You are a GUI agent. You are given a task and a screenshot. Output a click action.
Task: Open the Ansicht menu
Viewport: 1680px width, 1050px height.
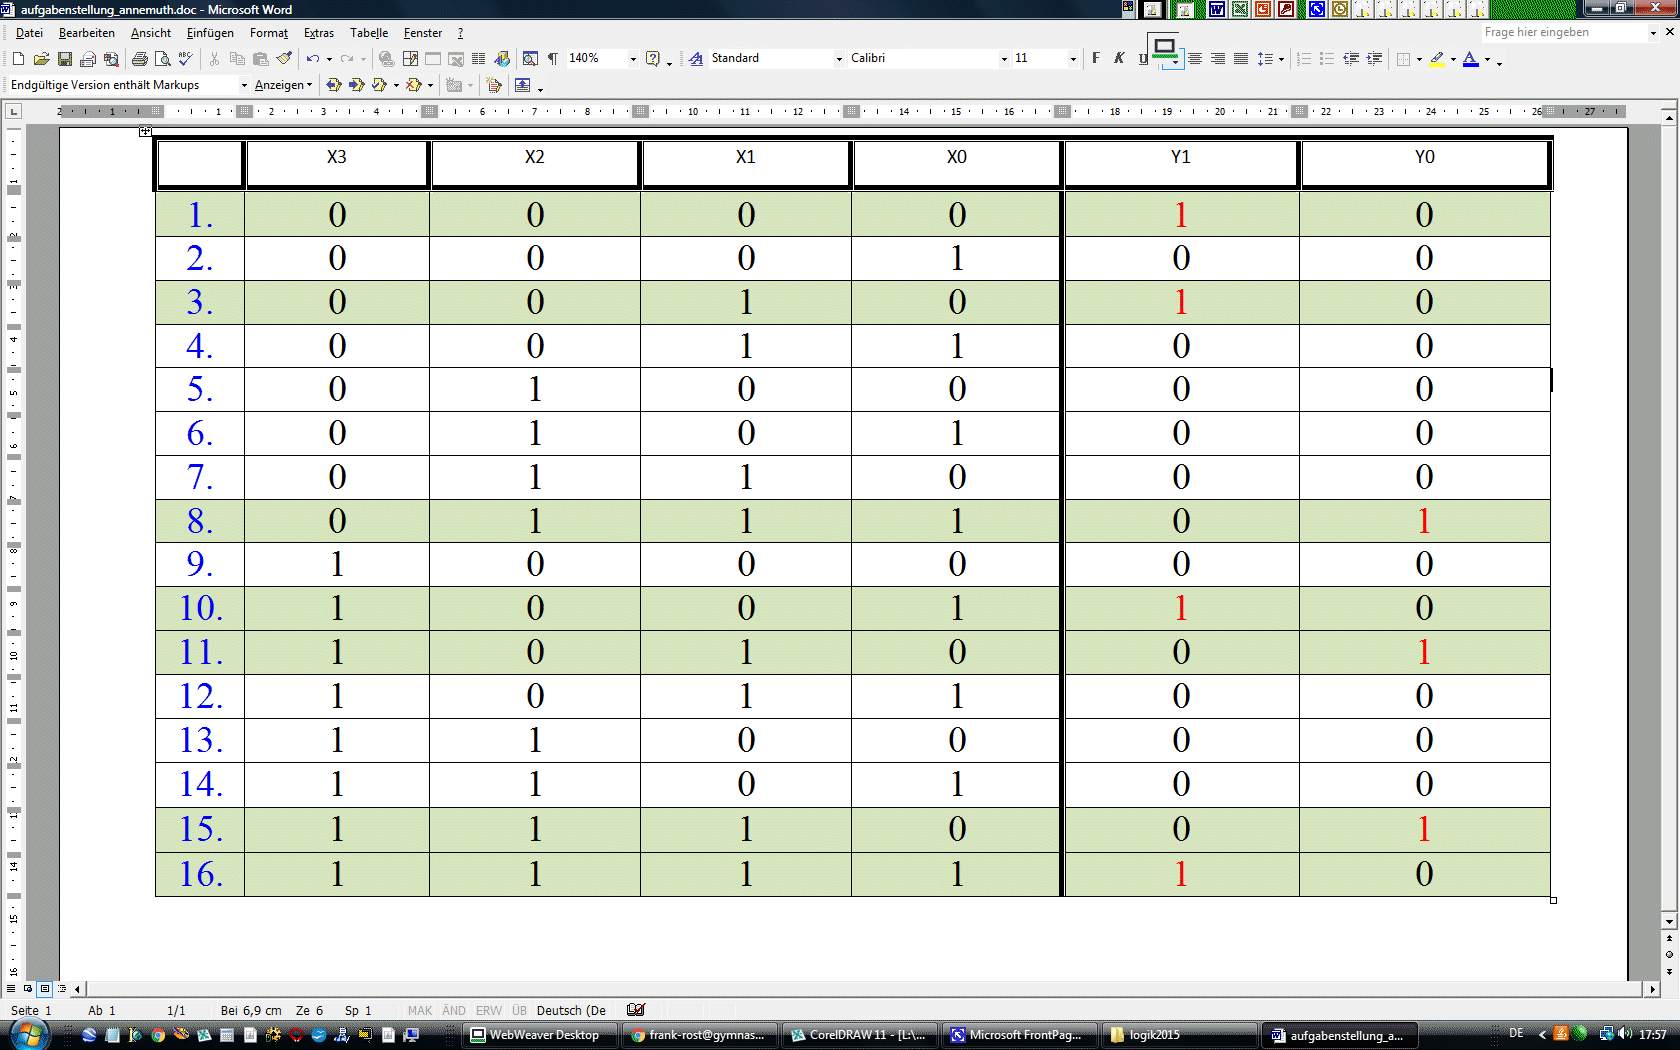coord(151,33)
